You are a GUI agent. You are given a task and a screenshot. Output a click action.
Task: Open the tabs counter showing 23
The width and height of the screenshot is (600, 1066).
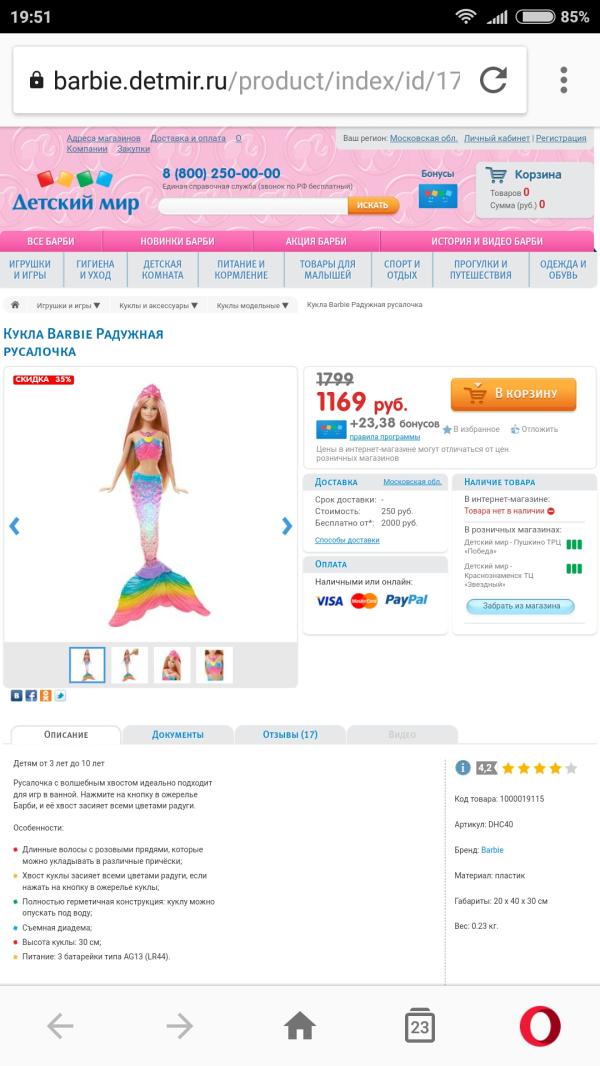419,1026
